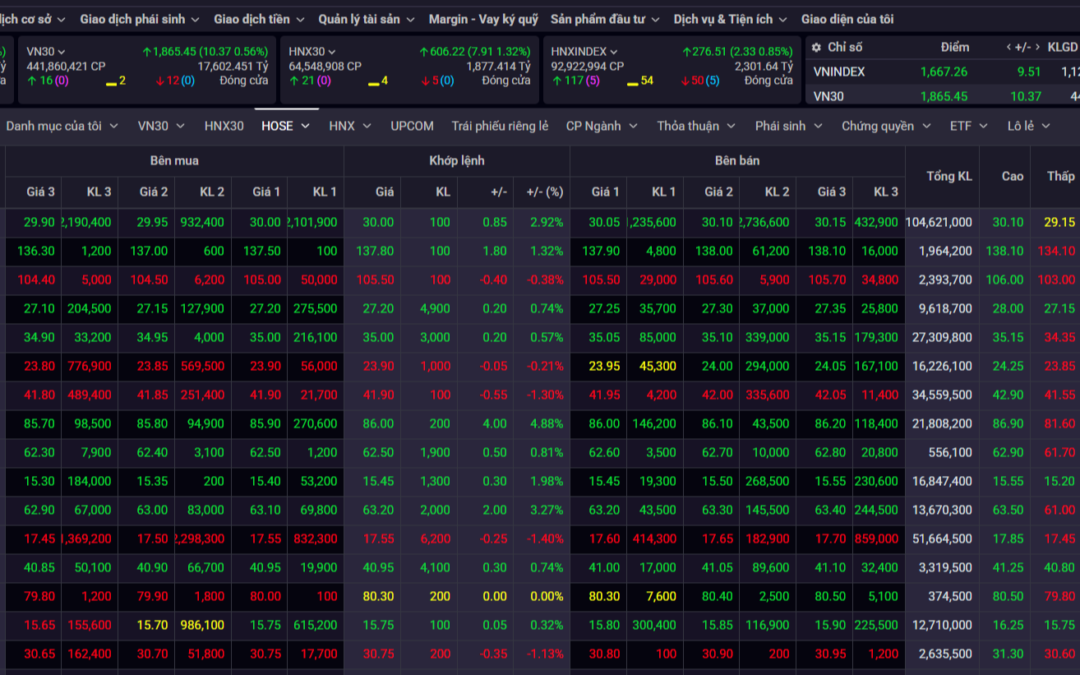Open the Dịch vụ & Tiện ích menu
The image size is (1080, 675).
click(x=730, y=19)
